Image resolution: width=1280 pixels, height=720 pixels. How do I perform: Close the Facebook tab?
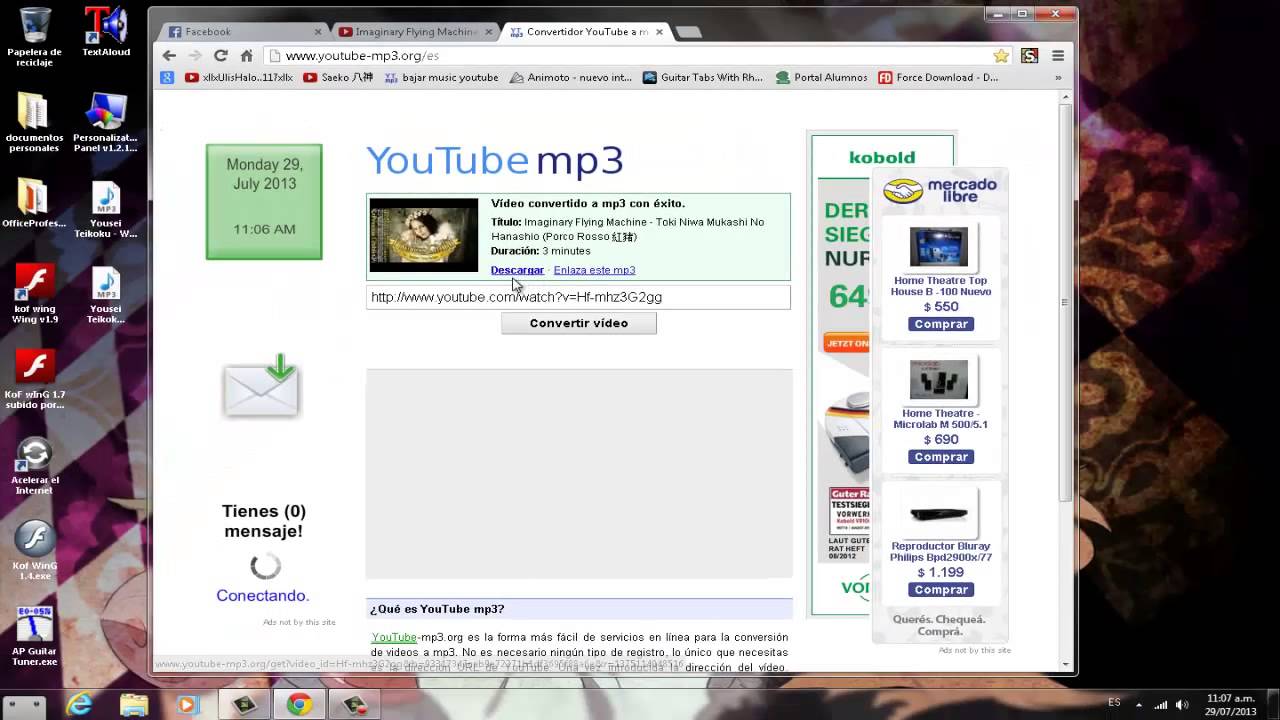tap(318, 32)
